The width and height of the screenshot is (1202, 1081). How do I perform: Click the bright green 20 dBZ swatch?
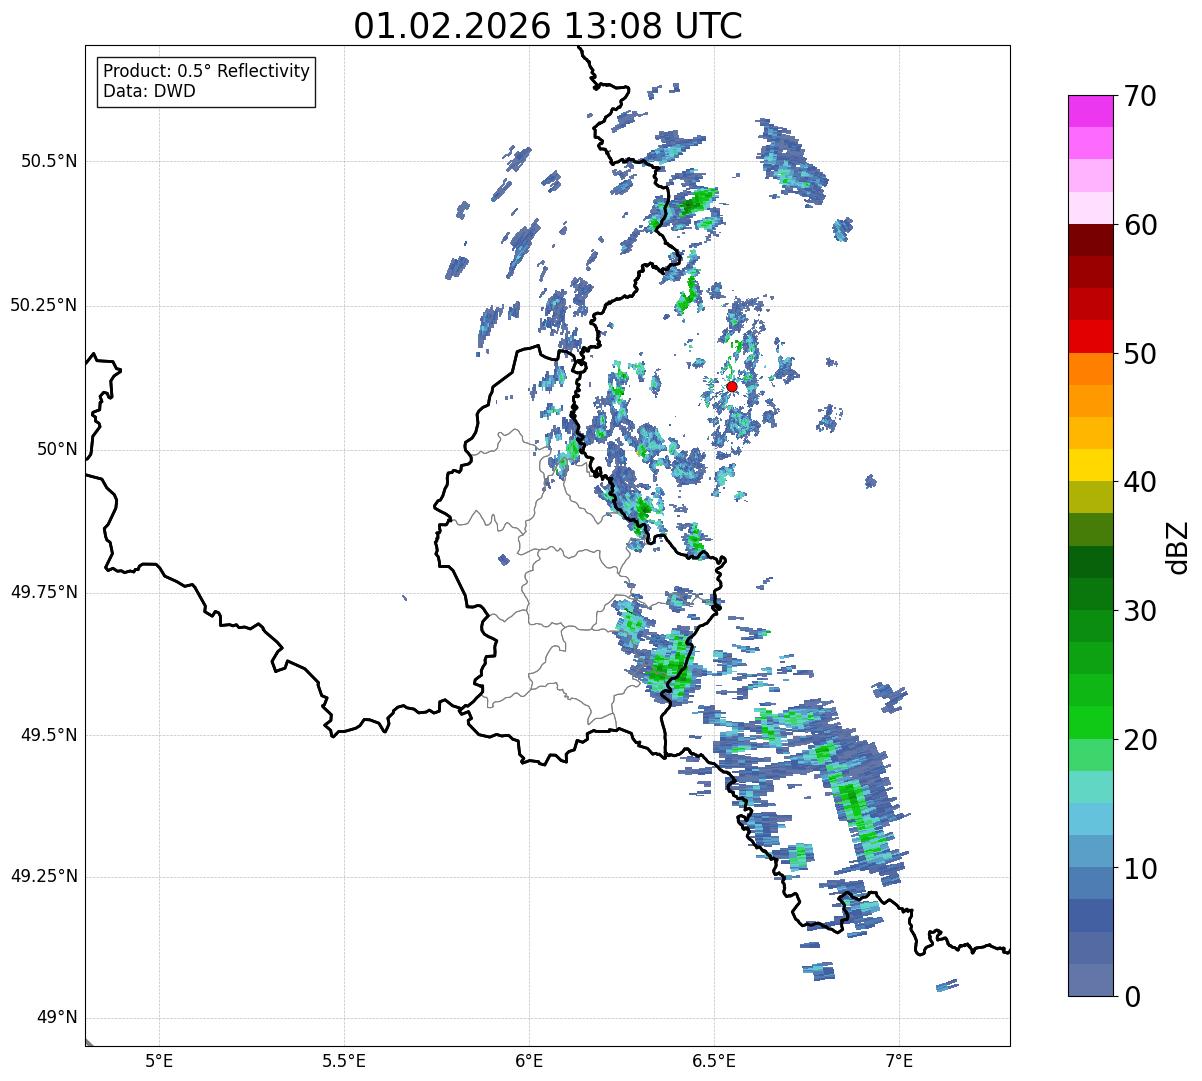click(x=1090, y=723)
